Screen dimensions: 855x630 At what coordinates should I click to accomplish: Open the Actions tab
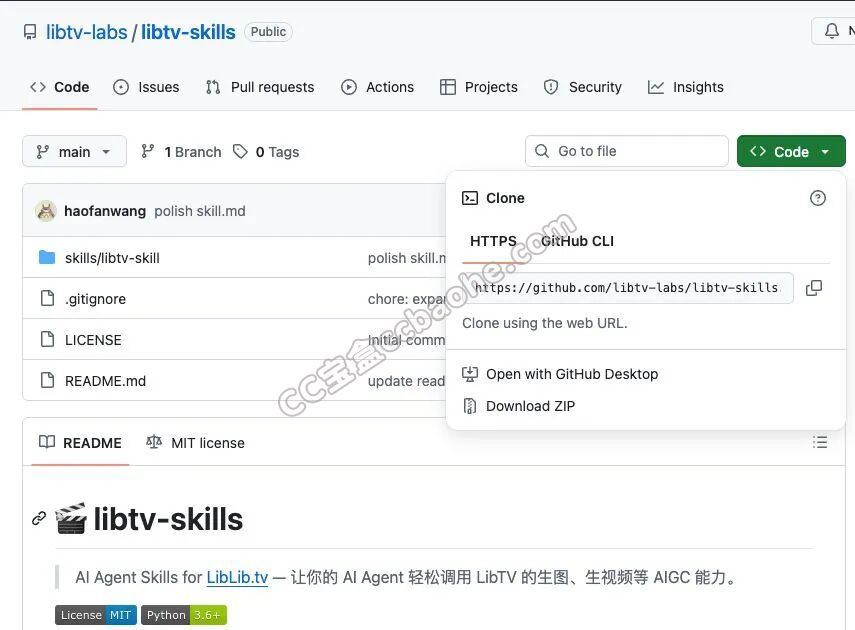(377, 87)
